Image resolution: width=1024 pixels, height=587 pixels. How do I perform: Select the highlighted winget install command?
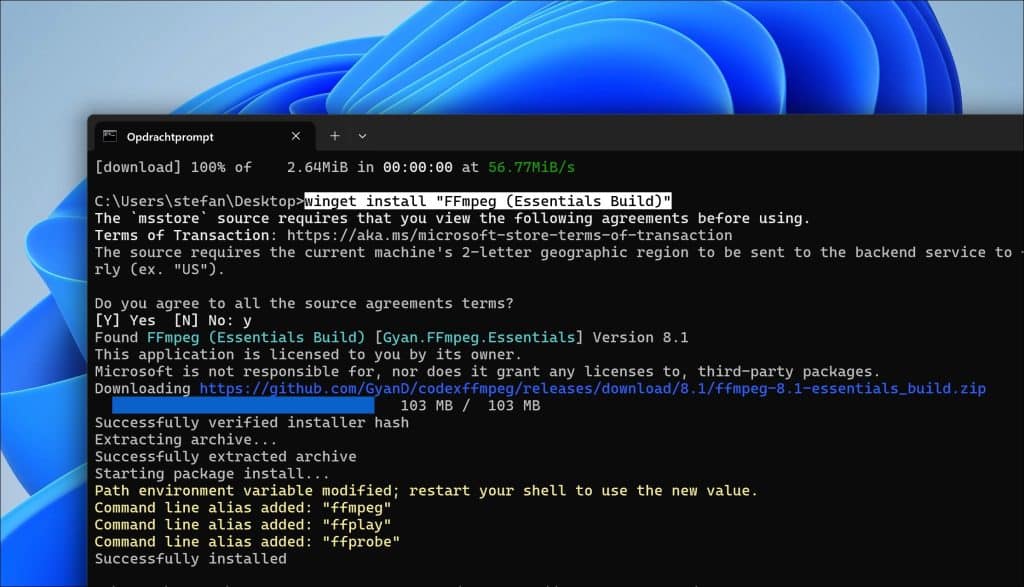coord(489,200)
